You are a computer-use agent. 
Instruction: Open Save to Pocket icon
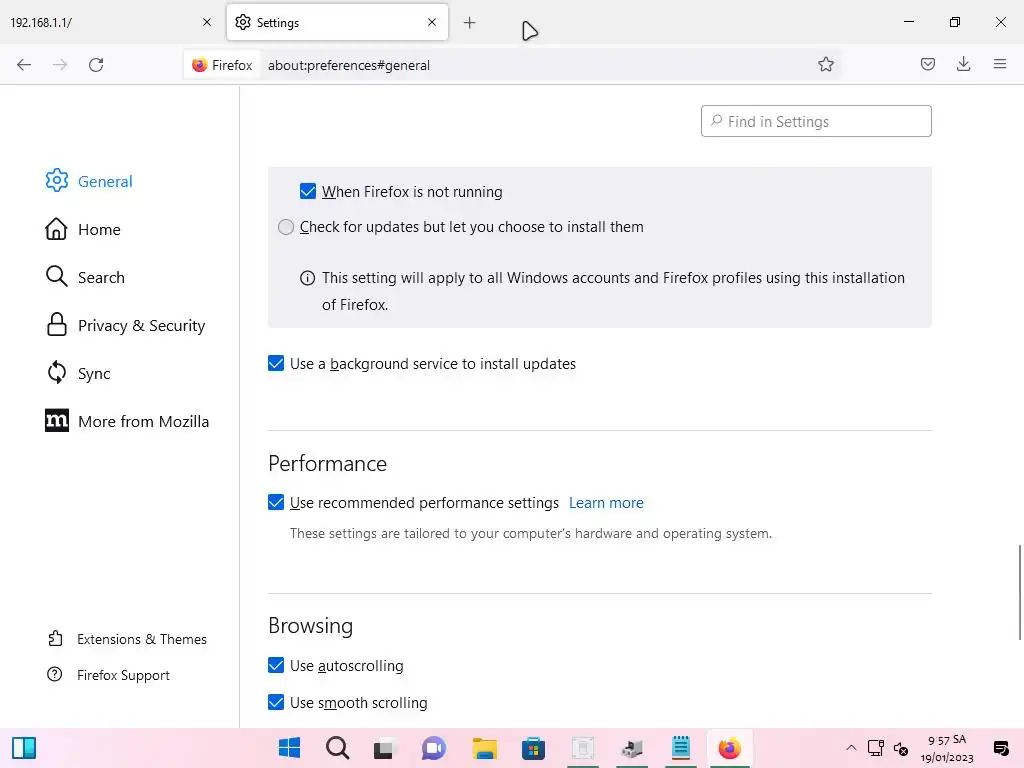[x=927, y=64]
